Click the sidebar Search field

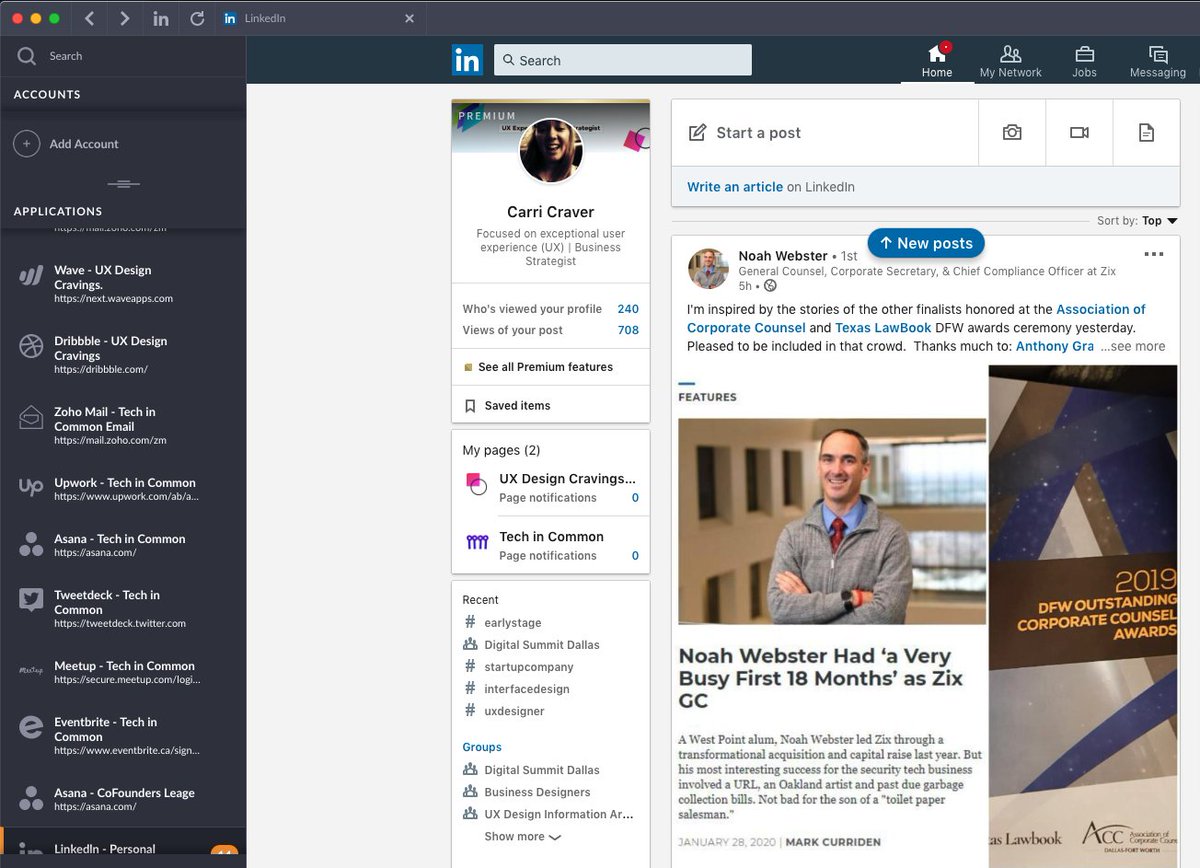pyautogui.click(x=123, y=56)
